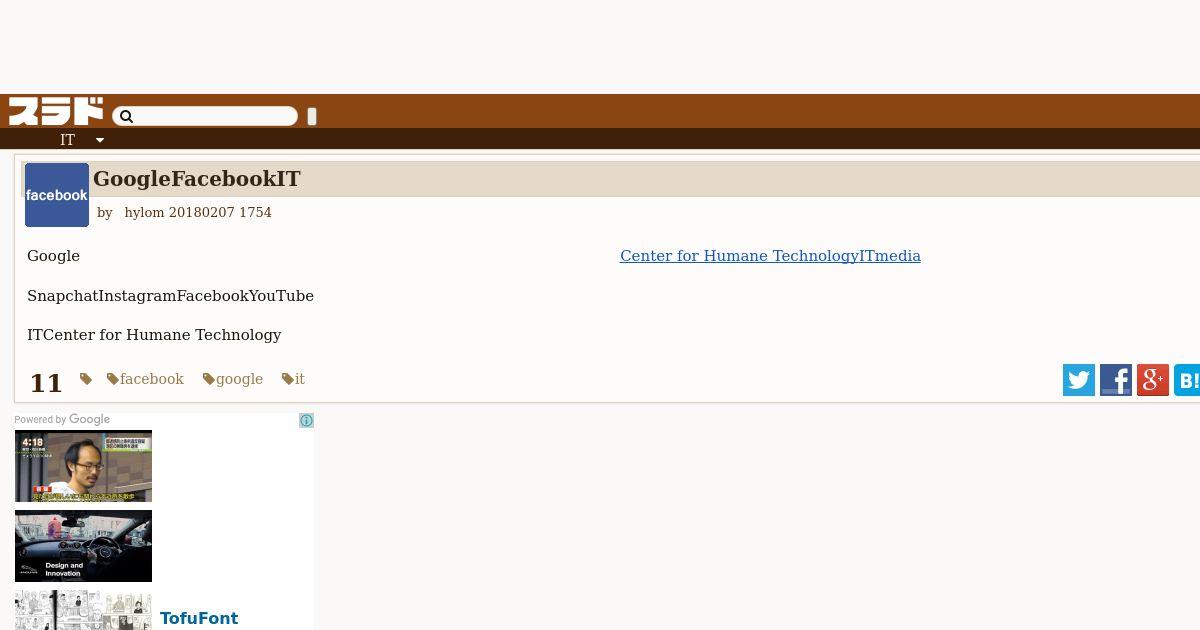Click the Slashdot Japan logo

[56, 111]
